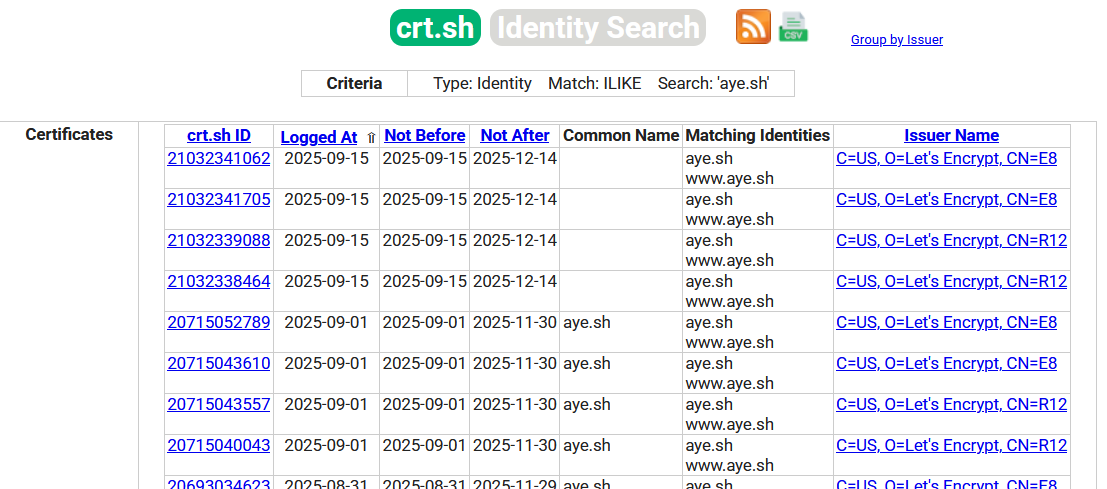The width and height of the screenshot is (1107, 489).
Task: Sort by crt.sh ID column
Action: coord(219,135)
